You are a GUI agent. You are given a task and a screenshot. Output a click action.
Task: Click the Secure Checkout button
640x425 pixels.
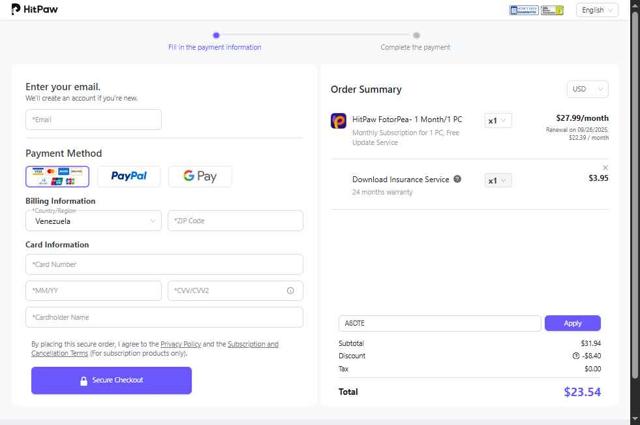tap(111, 380)
